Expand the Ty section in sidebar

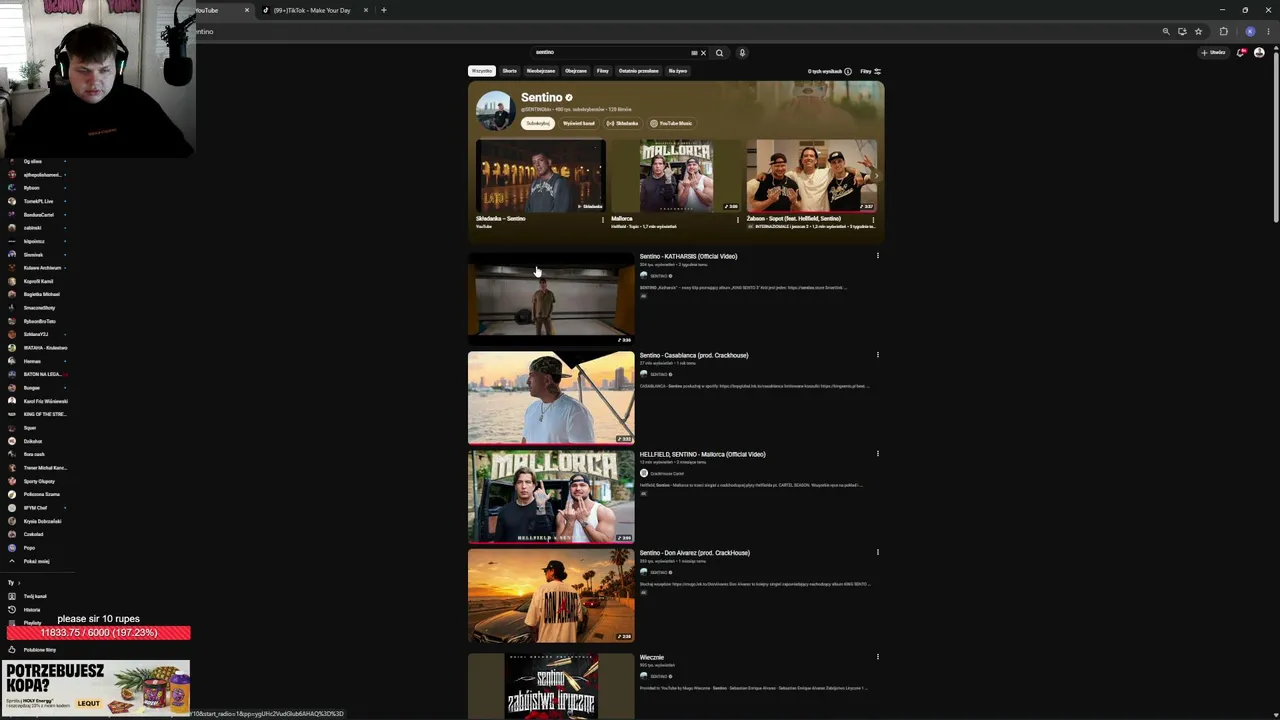click(x=13, y=583)
